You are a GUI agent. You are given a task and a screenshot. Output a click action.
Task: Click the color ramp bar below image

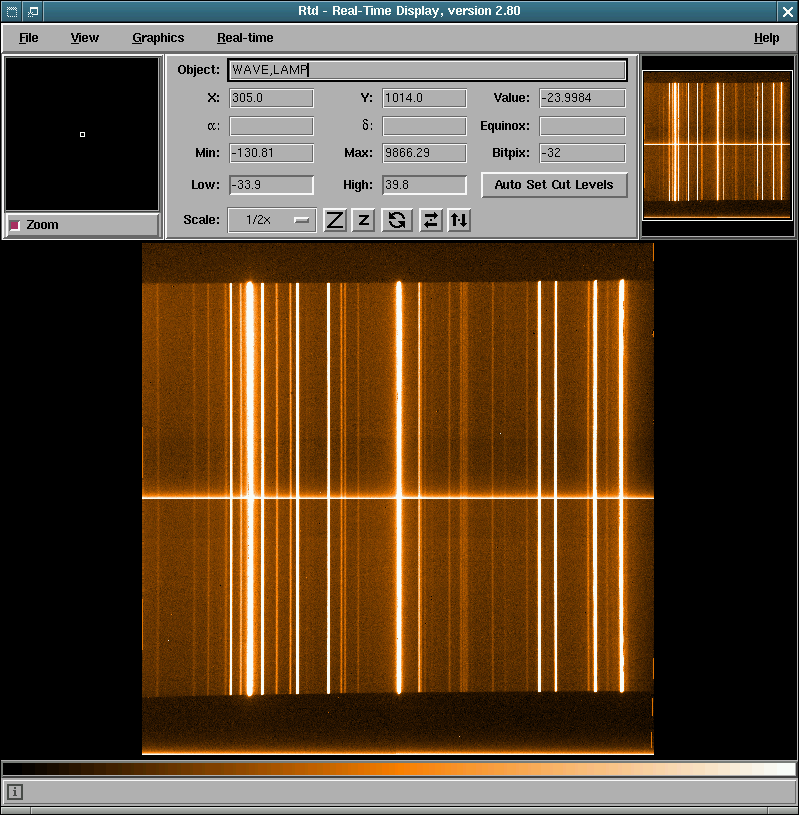pos(399,769)
